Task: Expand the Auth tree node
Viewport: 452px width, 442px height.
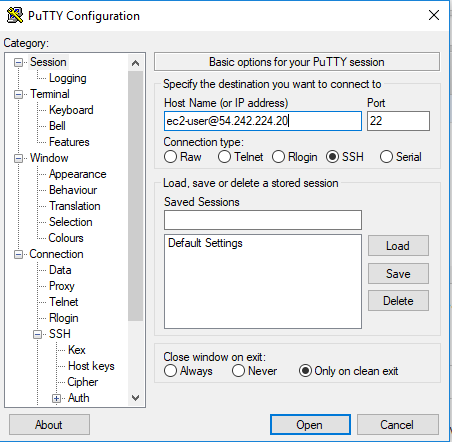Action: (x=56, y=398)
